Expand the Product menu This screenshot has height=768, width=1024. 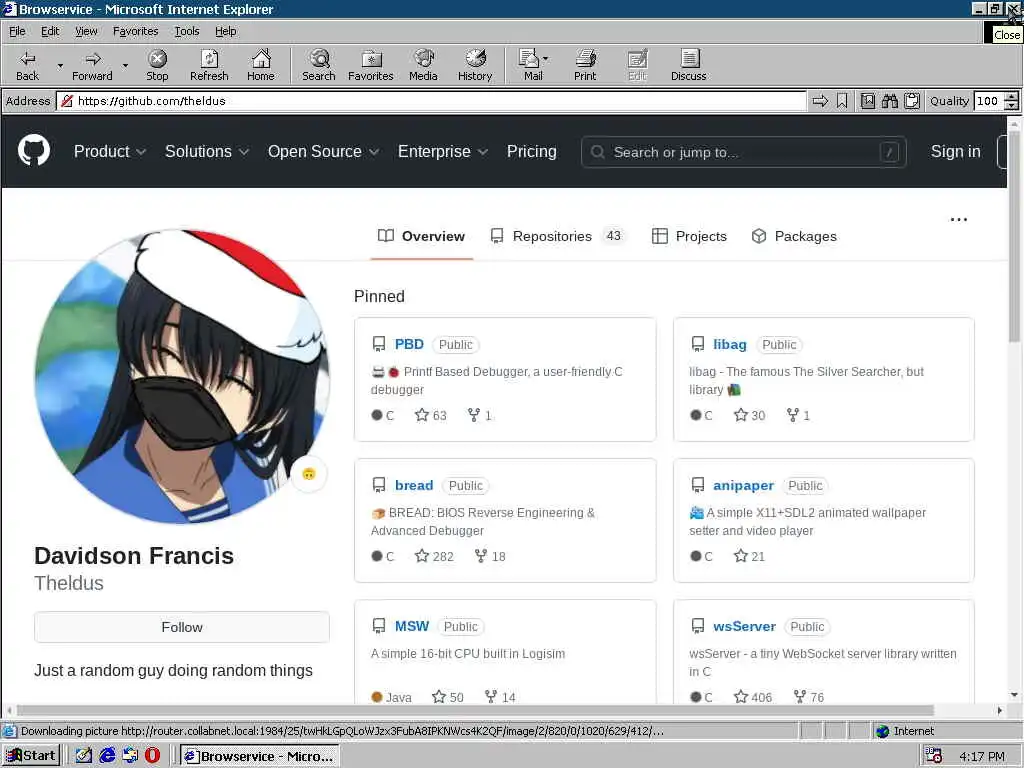click(x=110, y=152)
